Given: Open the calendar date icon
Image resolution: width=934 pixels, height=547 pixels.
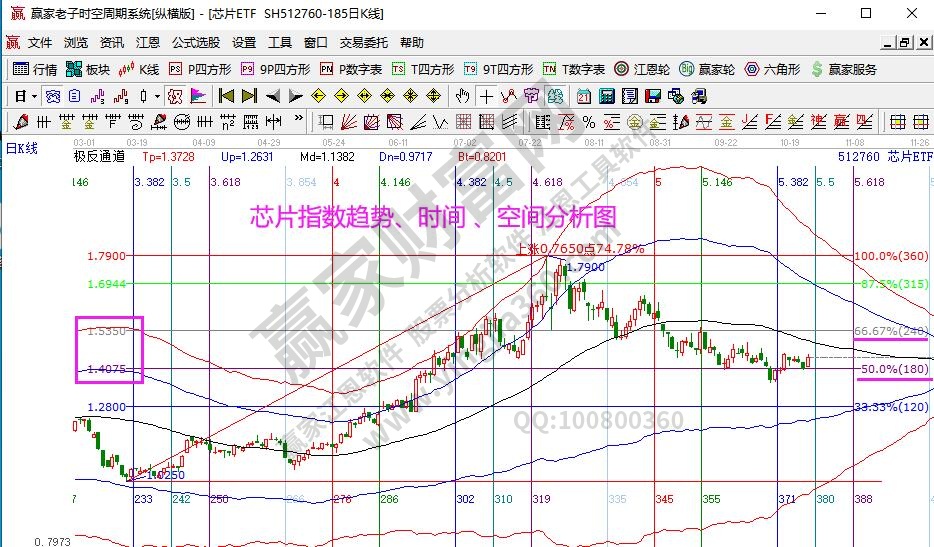Looking at the screenshot, I should point(584,96).
